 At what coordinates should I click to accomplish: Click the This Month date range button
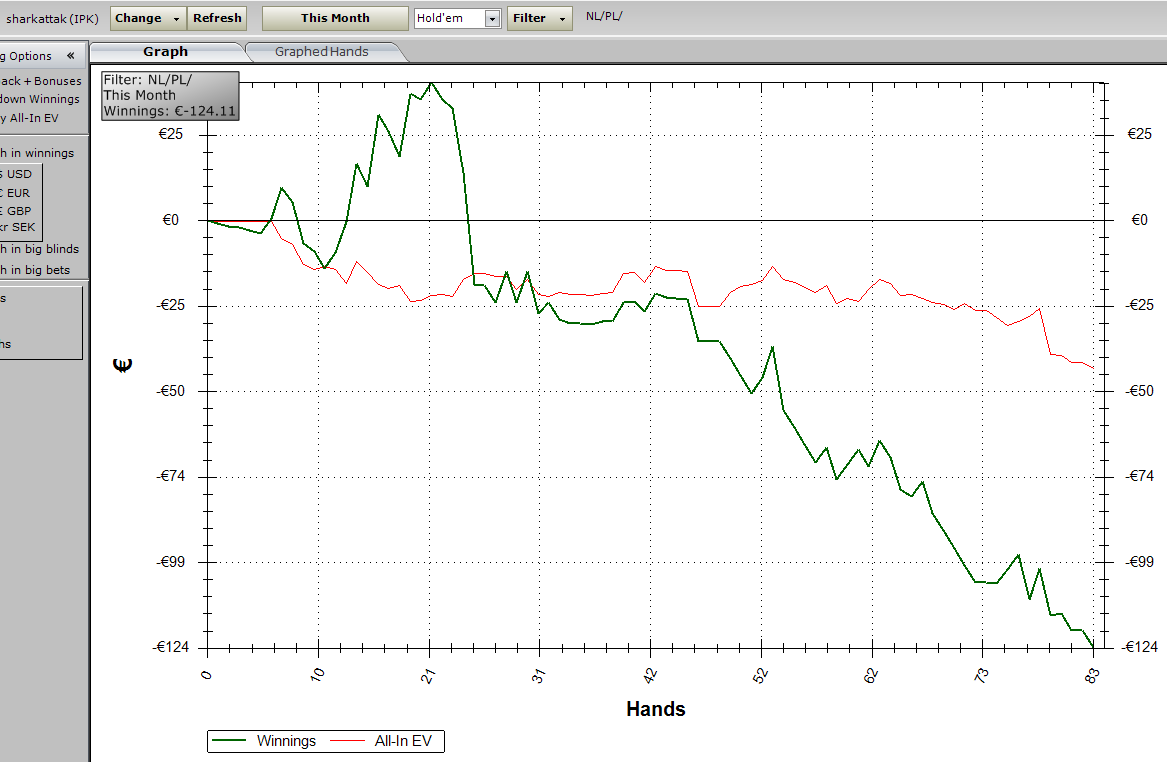pyautogui.click(x=335, y=18)
